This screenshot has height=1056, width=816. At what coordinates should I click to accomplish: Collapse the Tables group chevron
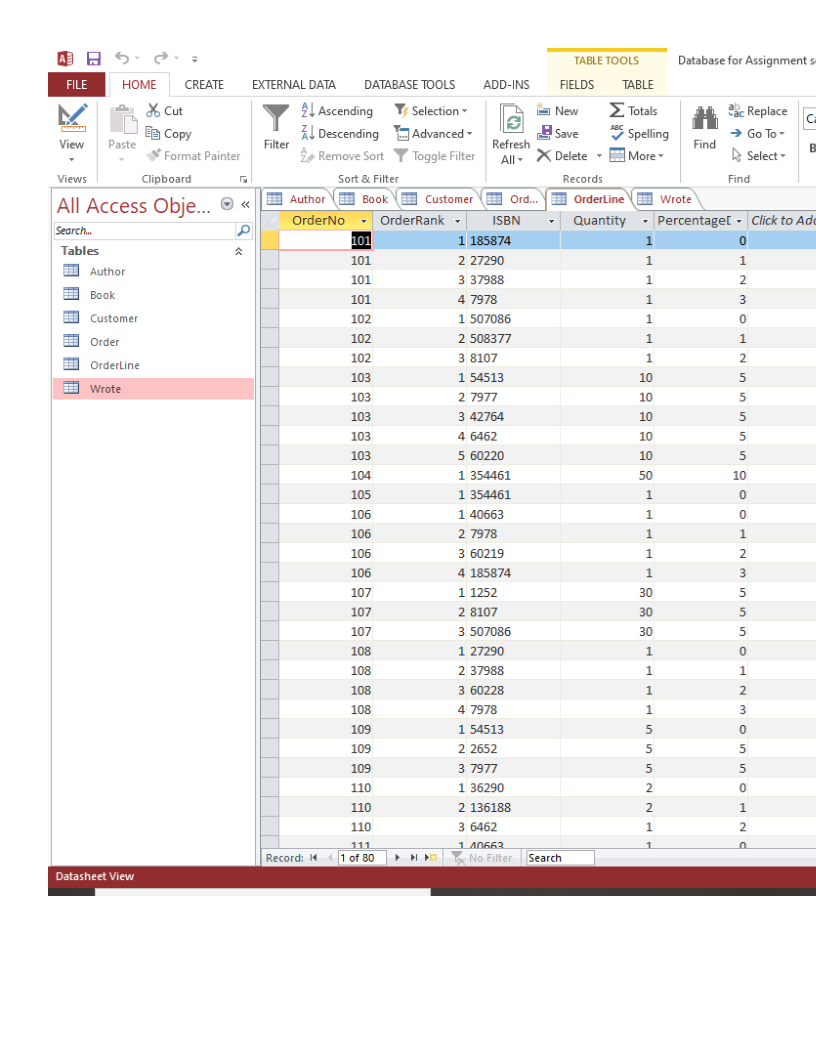click(238, 251)
